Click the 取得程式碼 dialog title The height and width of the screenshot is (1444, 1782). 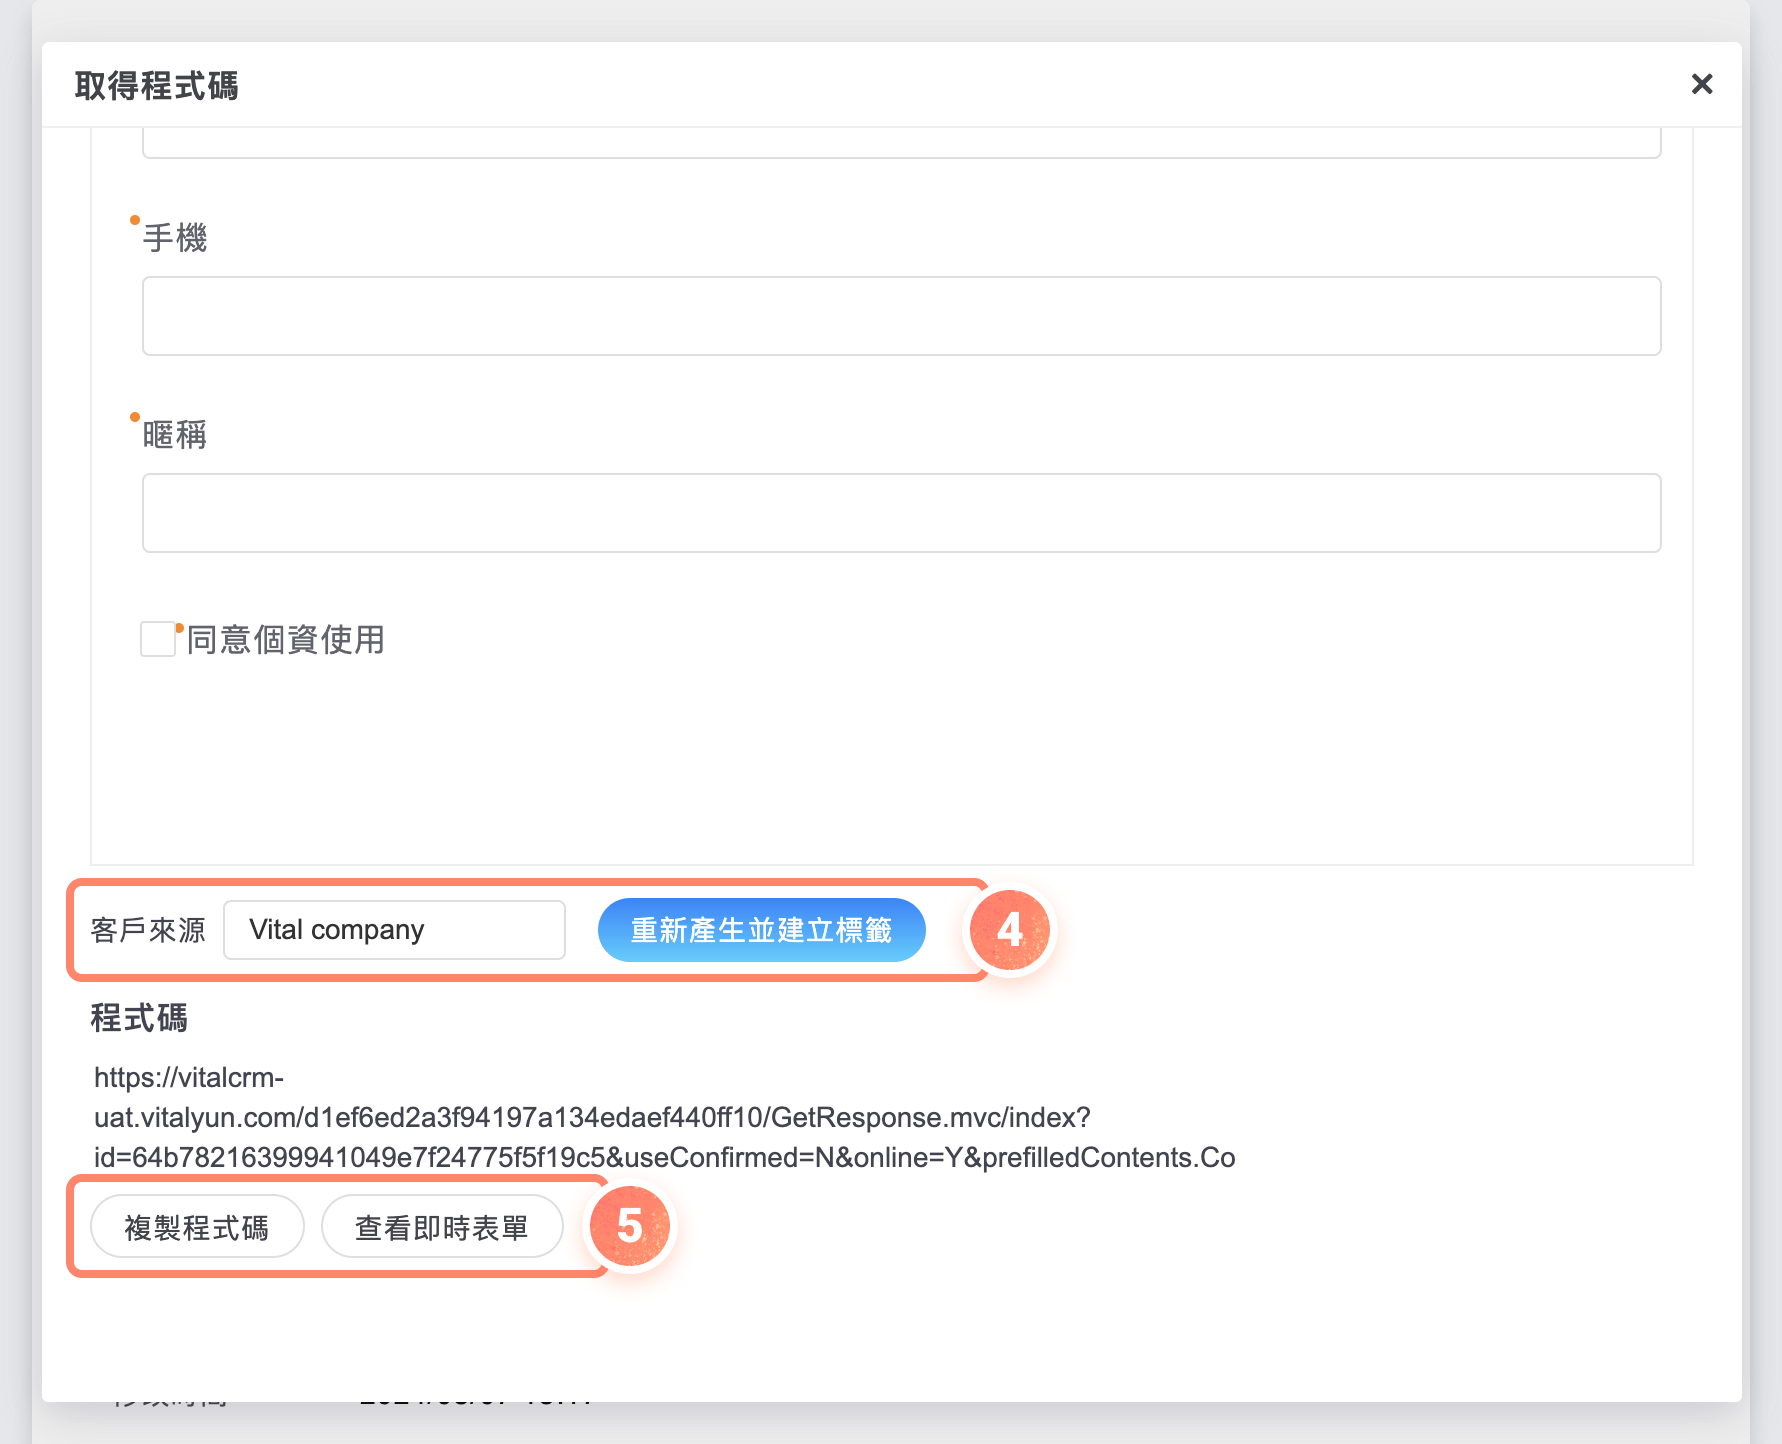pos(156,86)
